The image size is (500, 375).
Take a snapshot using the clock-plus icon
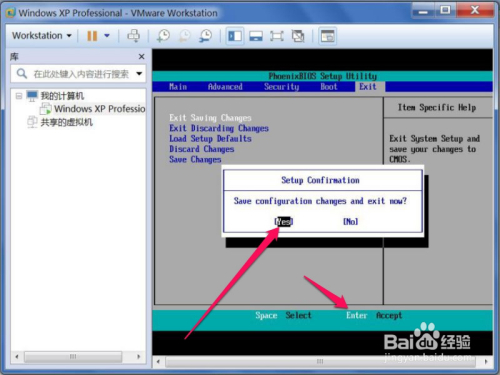pos(163,36)
